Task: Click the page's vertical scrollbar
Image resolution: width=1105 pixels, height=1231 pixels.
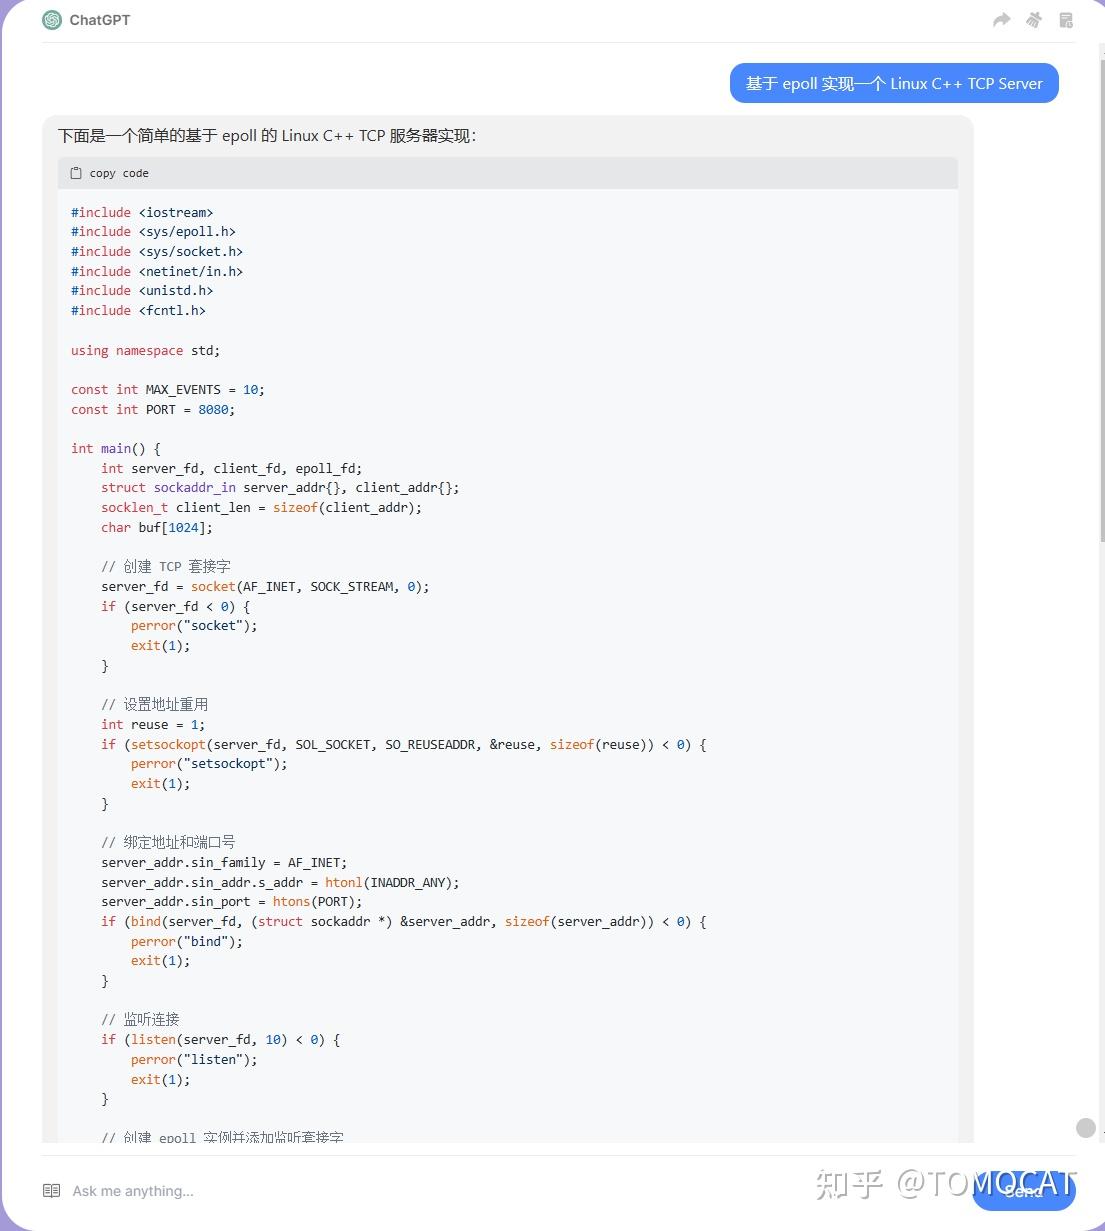Action: point(1101,300)
